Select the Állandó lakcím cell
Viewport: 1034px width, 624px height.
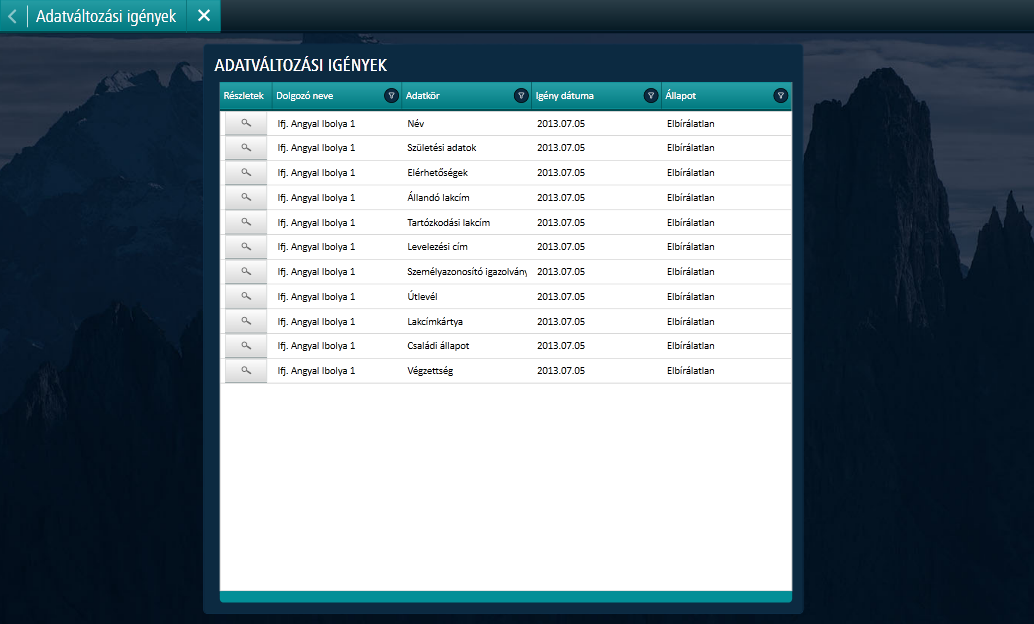439,197
